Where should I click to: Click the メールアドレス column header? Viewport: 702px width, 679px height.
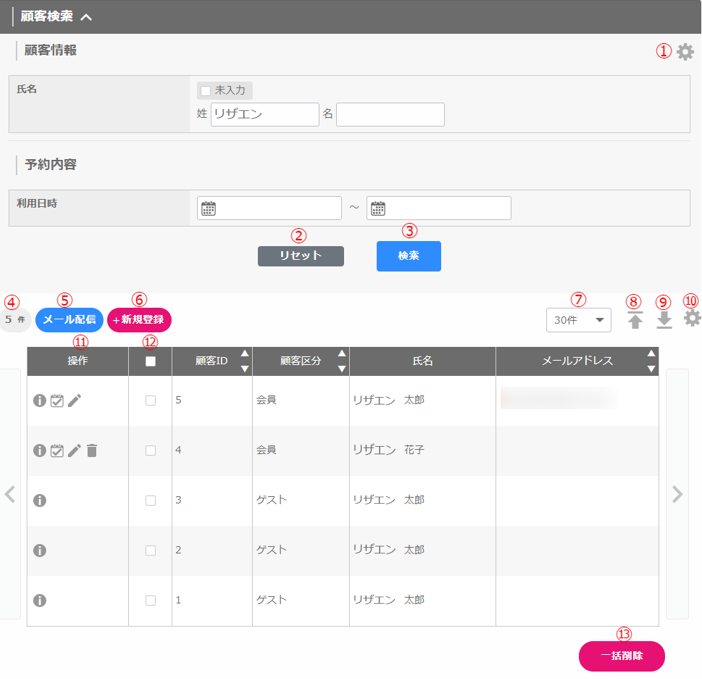tap(577, 361)
